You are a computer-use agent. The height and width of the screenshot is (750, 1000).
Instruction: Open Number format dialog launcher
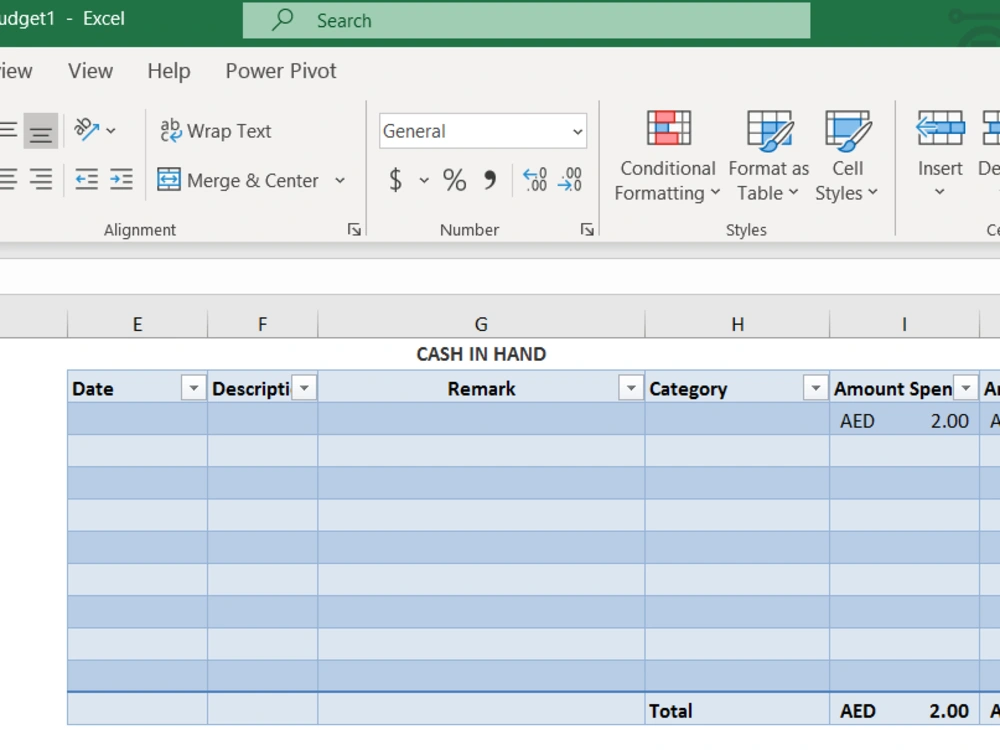587,230
